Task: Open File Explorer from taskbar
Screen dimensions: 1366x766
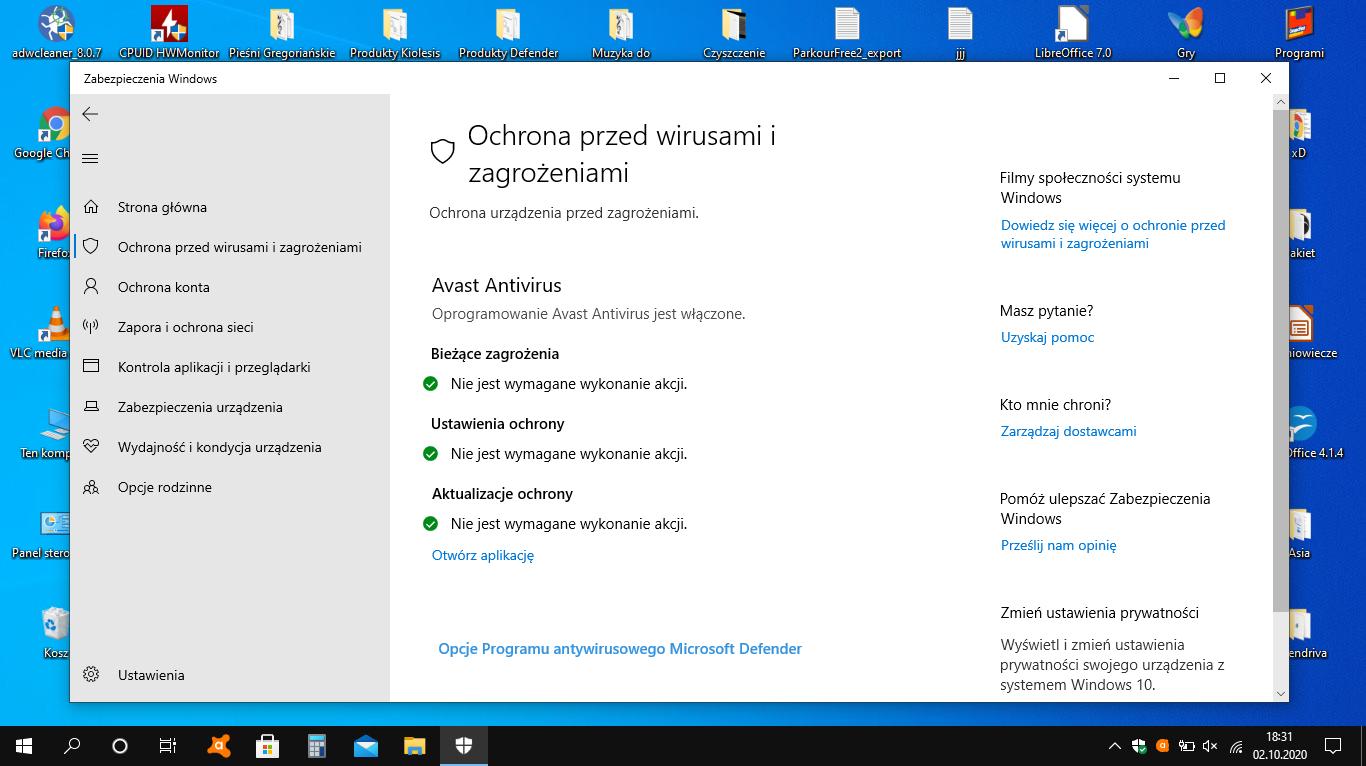Action: point(415,746)
